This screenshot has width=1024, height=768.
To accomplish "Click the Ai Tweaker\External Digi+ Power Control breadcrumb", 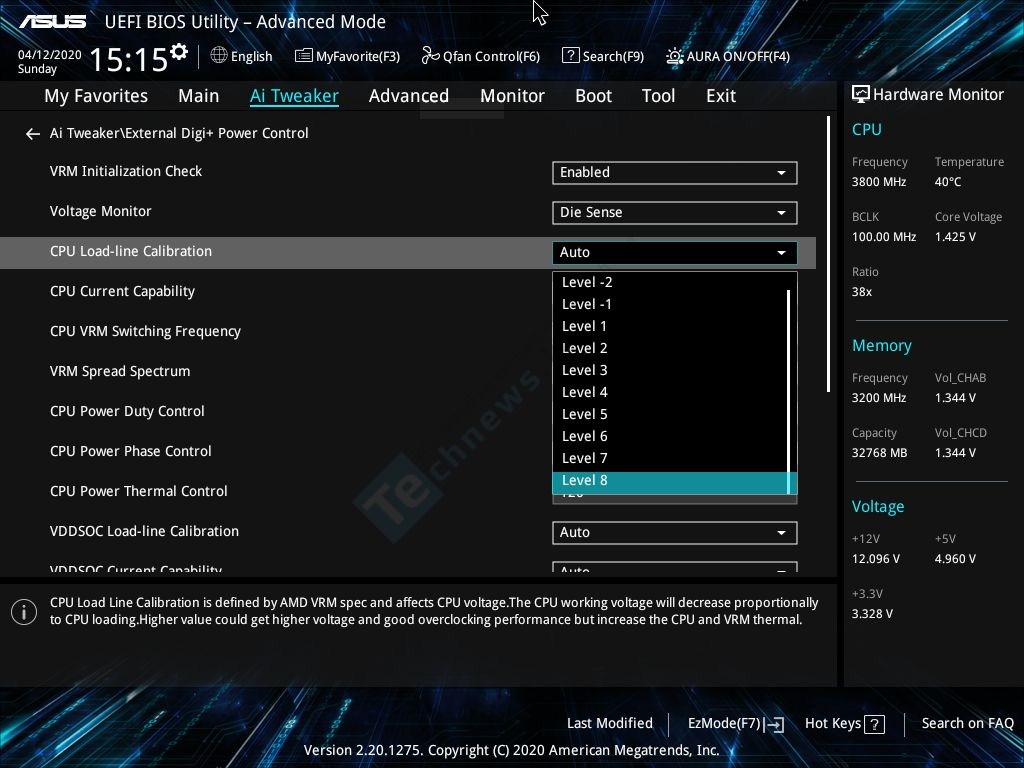I will point(179,133).
